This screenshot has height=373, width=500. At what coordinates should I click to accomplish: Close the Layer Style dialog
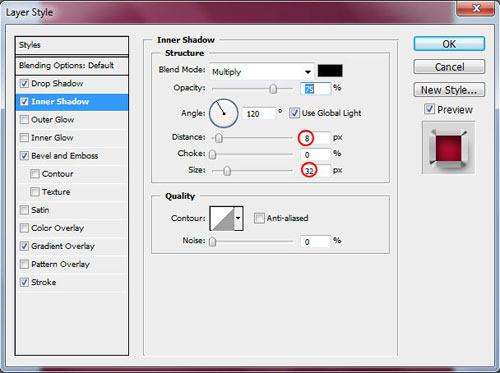[x=476, y=8]
